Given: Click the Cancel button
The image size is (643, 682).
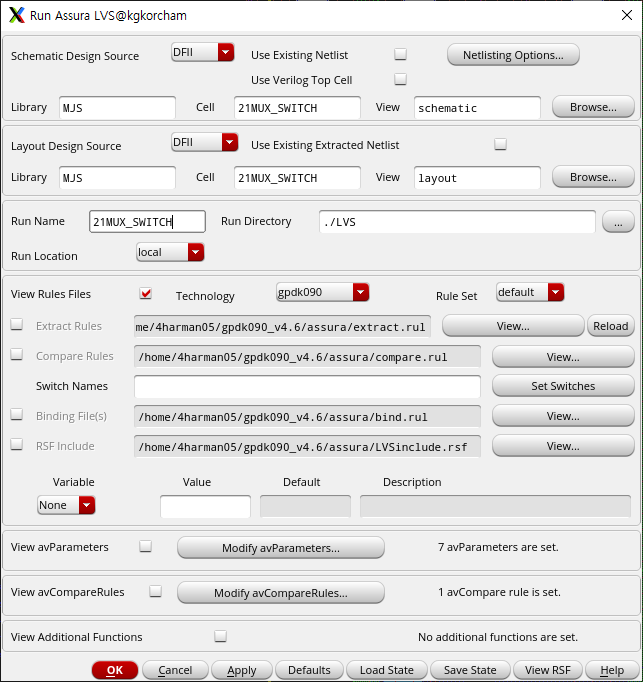Looking at the screenshot, I should point(175,670).
